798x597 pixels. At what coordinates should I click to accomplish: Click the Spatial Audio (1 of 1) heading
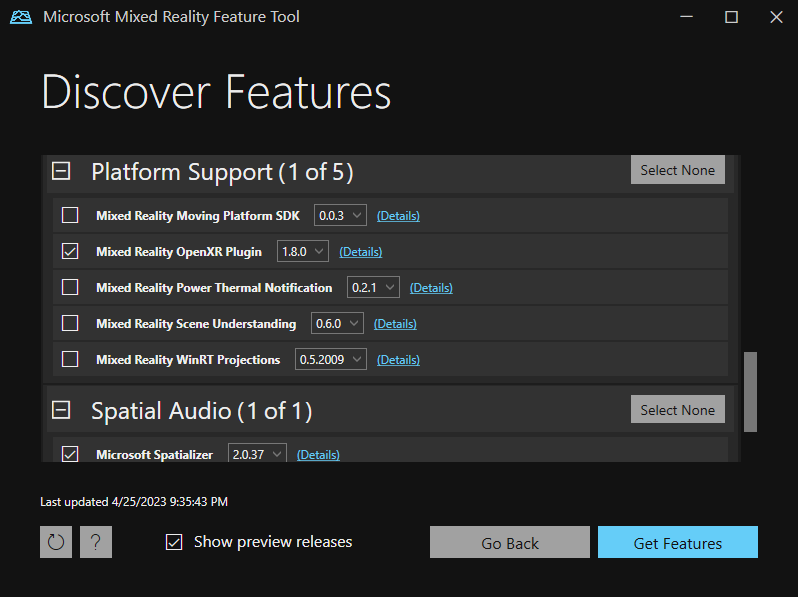(202, 411)
